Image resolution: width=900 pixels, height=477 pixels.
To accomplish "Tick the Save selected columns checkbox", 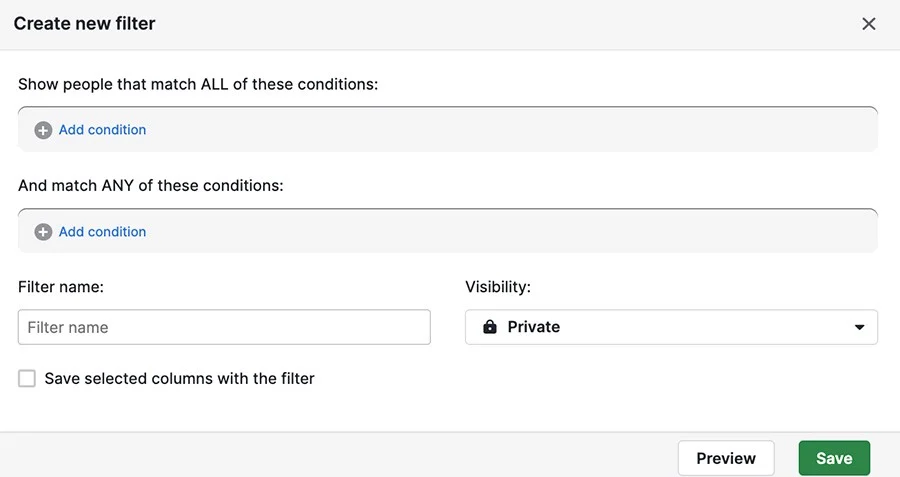I will (x=27, y=378).
